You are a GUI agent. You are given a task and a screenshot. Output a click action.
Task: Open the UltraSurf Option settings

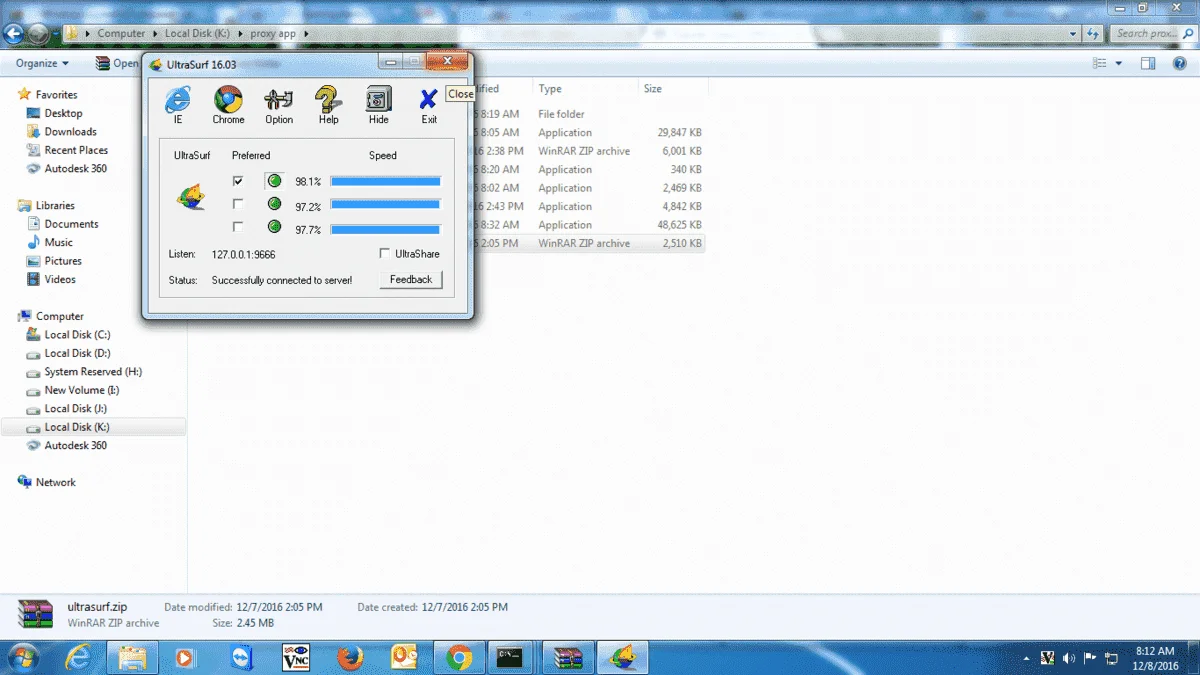coord(279,104)
